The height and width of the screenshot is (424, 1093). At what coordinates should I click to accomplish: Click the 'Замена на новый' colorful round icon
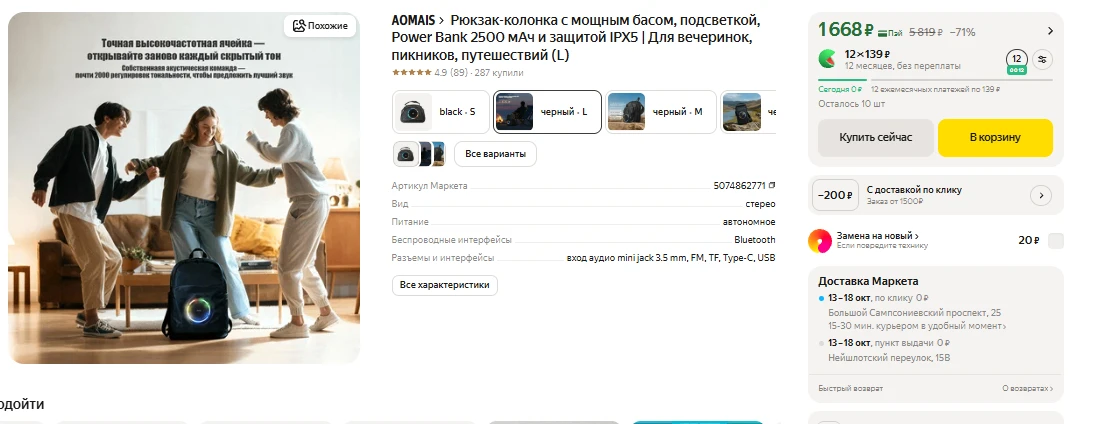click(820, 241)
